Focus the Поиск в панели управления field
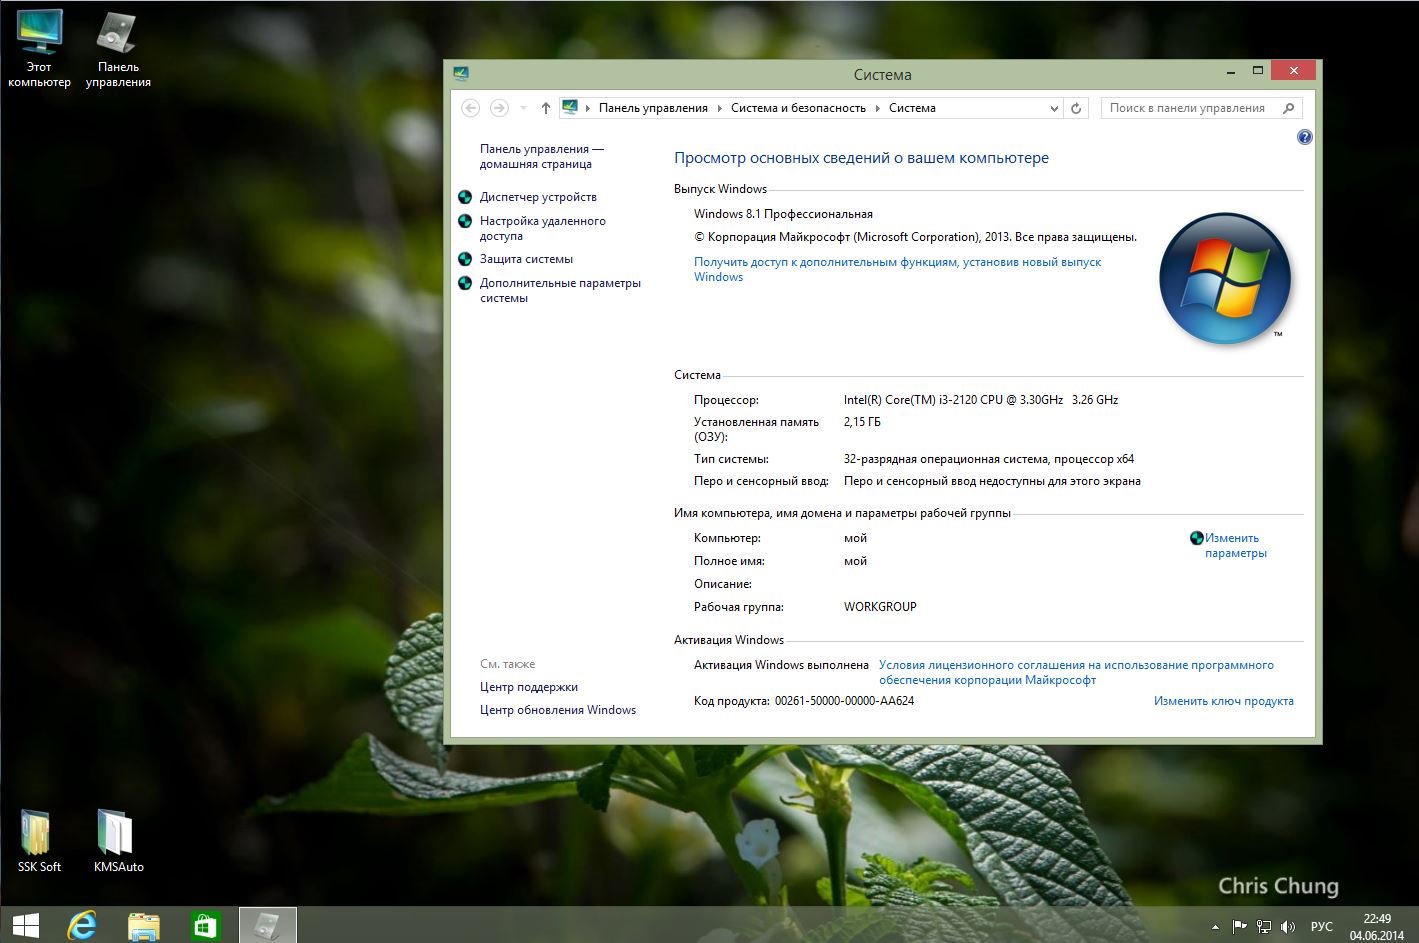 pyautogui.click(x=1187, y=108)
